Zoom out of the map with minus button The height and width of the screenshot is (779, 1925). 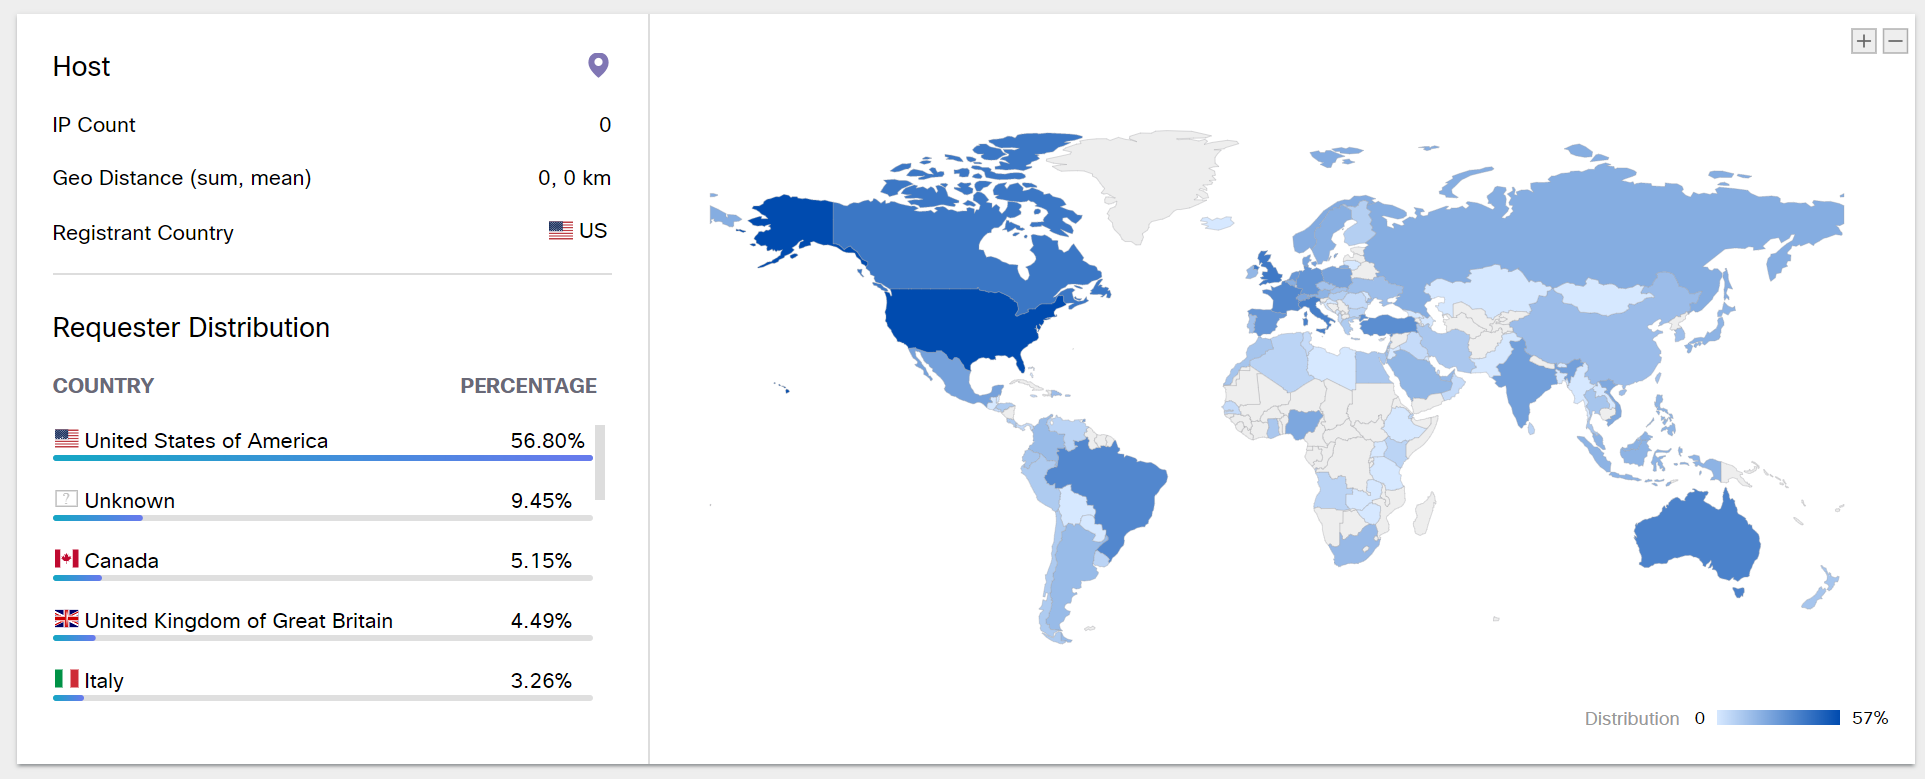coord(1895,41)
